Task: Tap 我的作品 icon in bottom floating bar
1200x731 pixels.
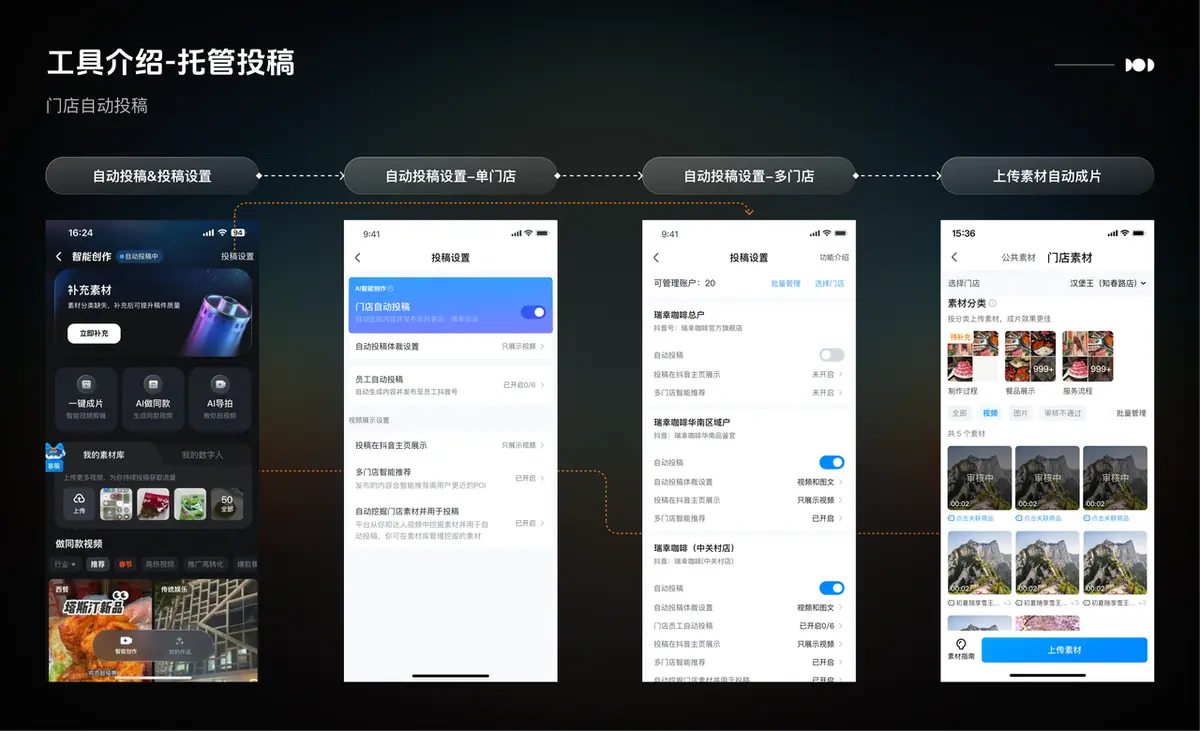Action: (x=178, y=644)
